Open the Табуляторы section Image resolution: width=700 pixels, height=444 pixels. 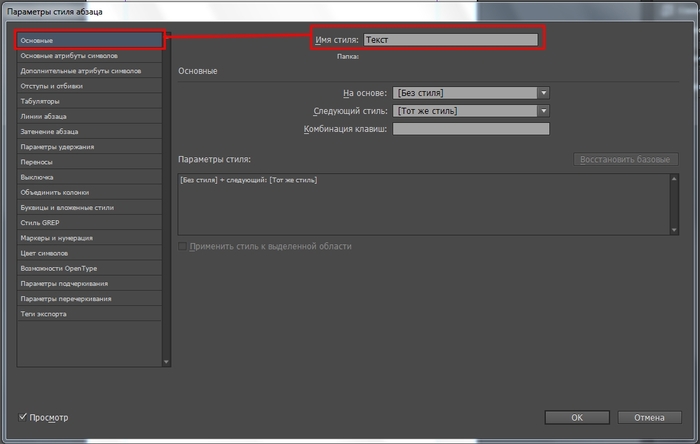[89, 101]
